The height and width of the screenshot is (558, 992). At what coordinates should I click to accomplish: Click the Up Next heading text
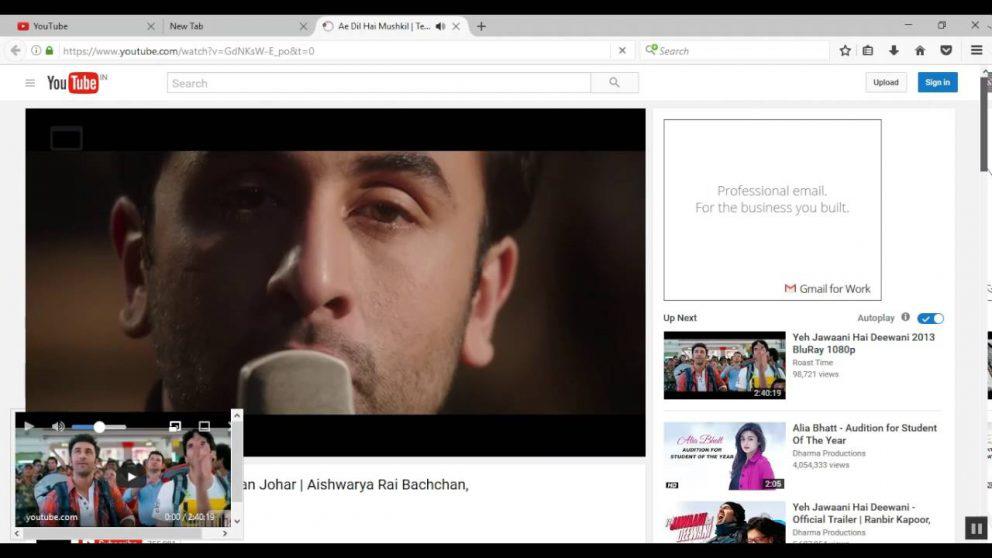680,318
